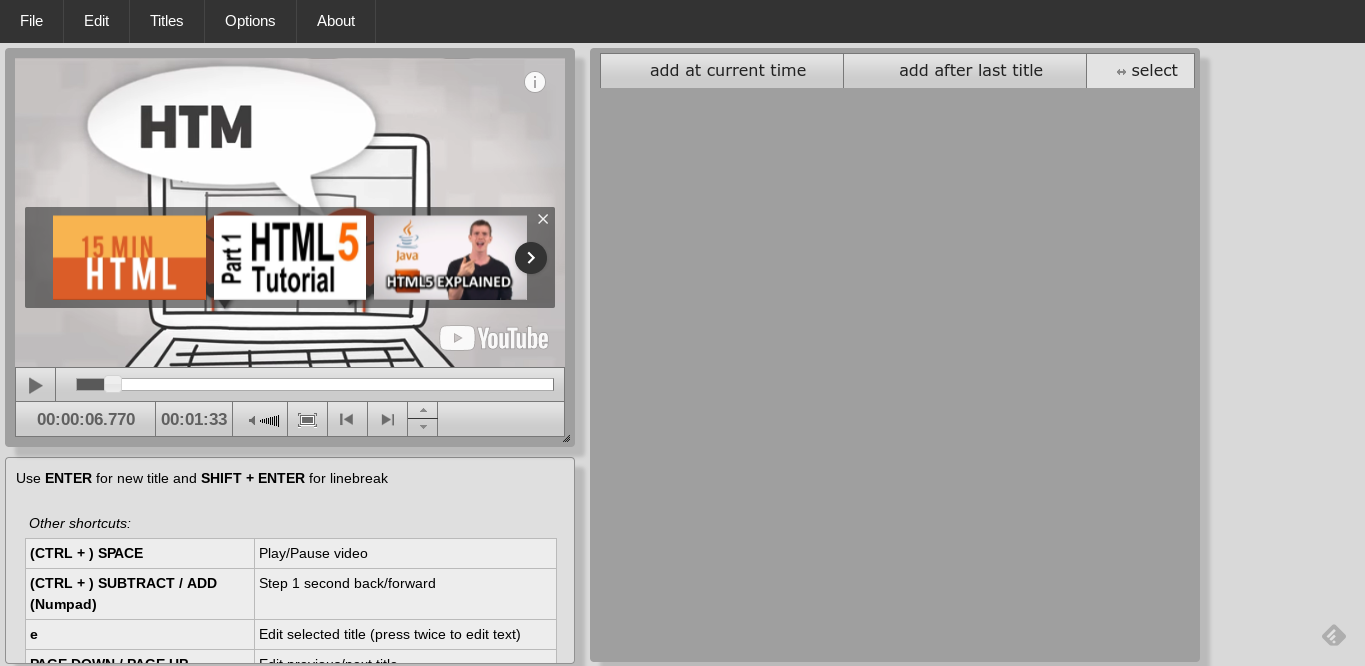Open the File menu

click(x=32, y=21)
